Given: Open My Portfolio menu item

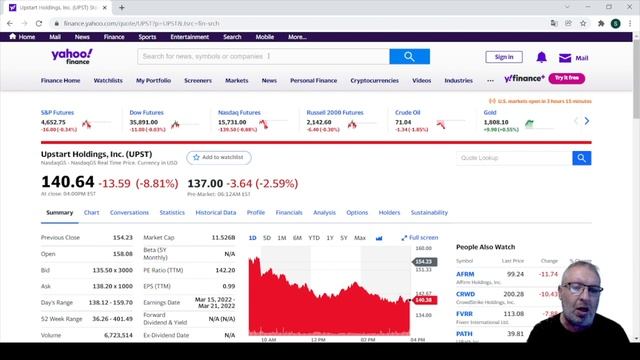Looking at the screenshot, I should point(153,80).
